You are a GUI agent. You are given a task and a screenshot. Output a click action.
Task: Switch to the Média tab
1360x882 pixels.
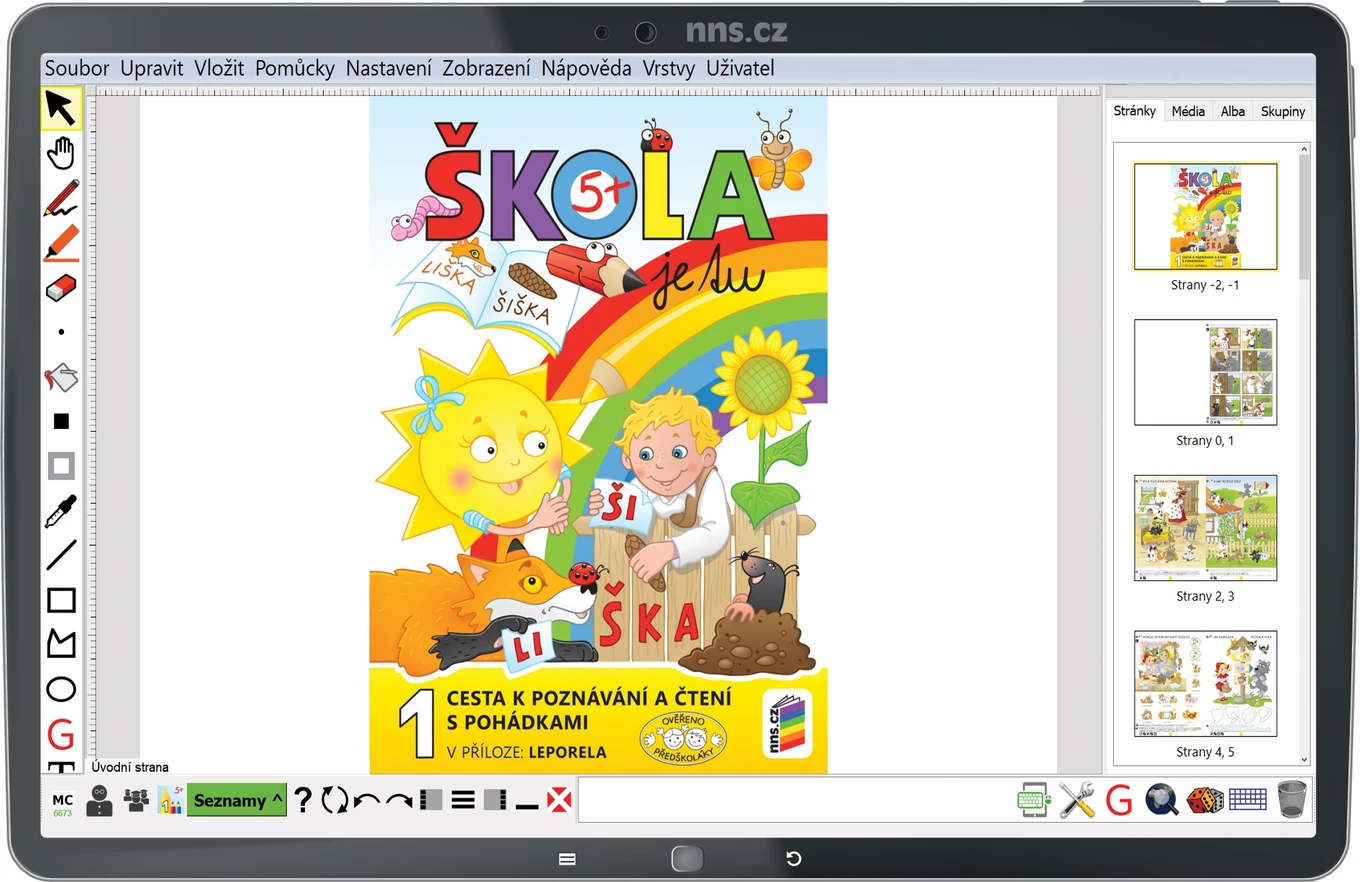[1188, 111]
